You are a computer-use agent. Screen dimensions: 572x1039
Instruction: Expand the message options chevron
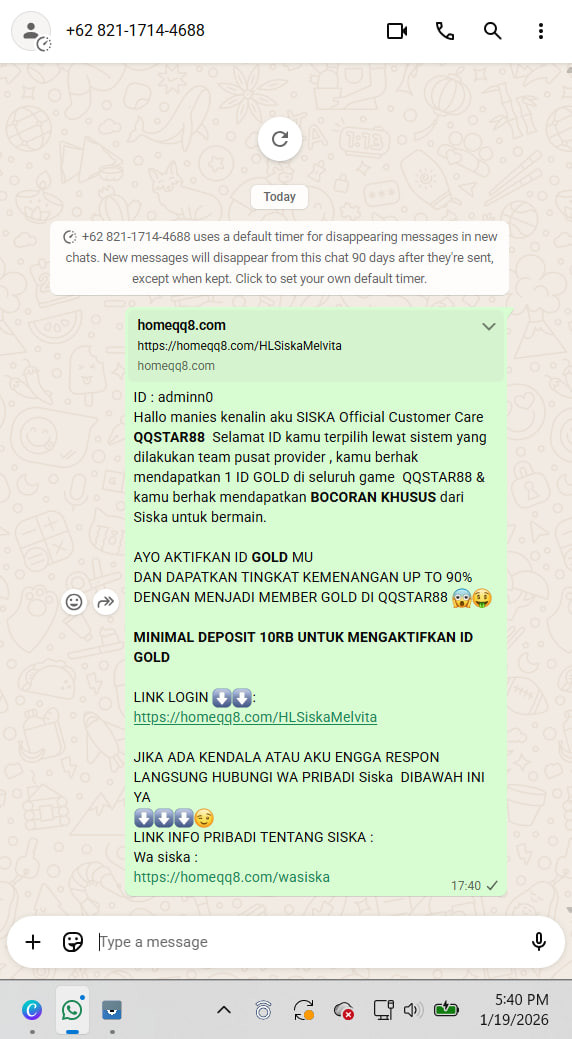tap(488, 326)
